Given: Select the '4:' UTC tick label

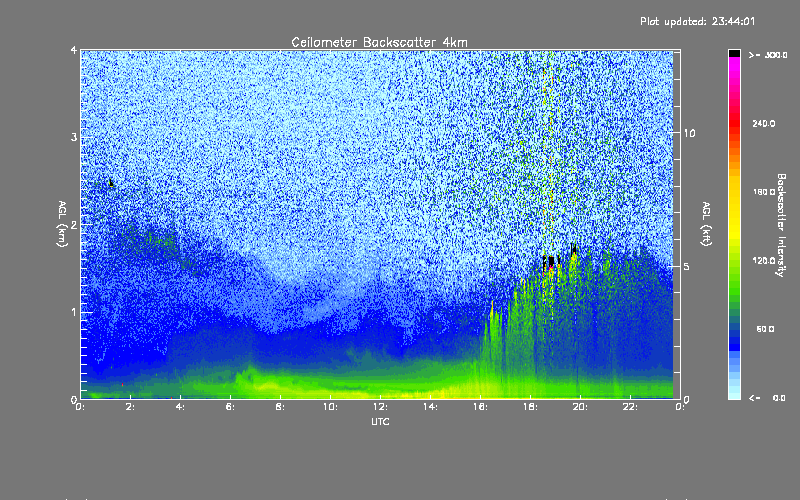Looking at the screenshot, I should (180, 407).
